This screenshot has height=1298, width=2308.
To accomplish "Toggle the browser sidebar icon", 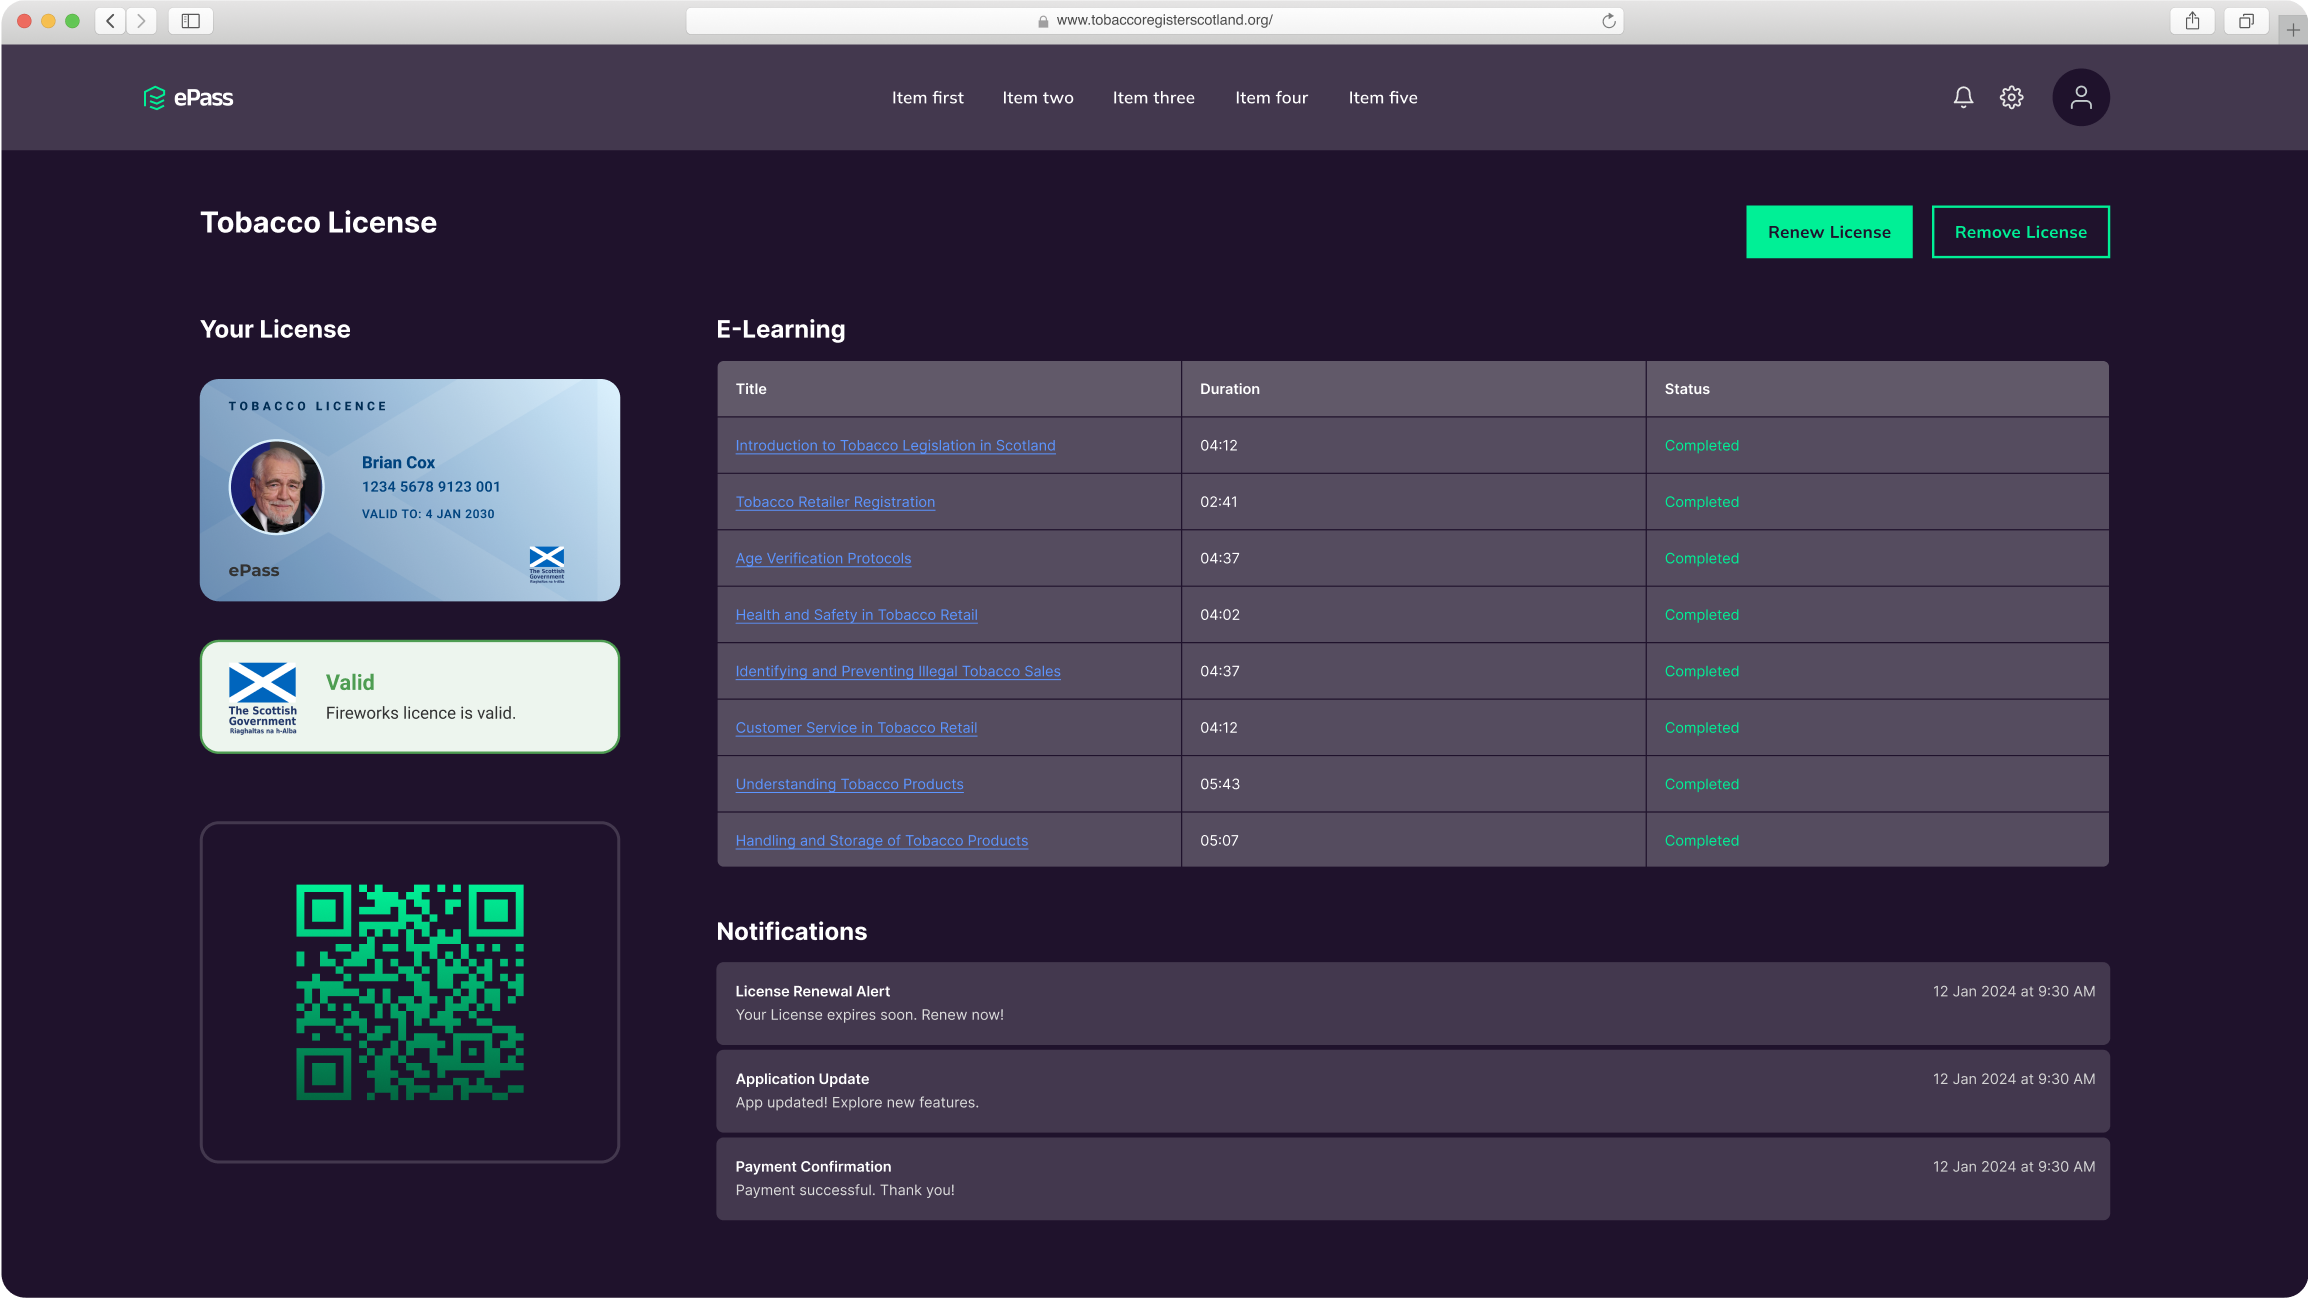I will click(189, 20).
